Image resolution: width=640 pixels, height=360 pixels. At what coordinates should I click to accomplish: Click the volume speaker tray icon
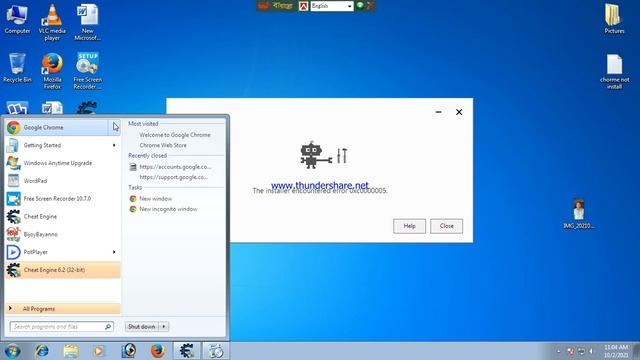tap(591, 351)
